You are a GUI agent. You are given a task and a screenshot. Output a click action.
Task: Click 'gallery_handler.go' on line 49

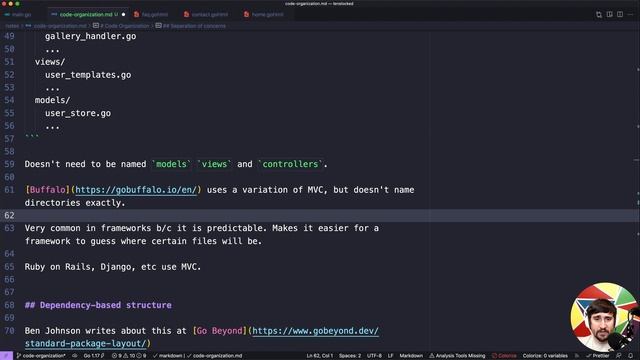click(x=91, y=36)
